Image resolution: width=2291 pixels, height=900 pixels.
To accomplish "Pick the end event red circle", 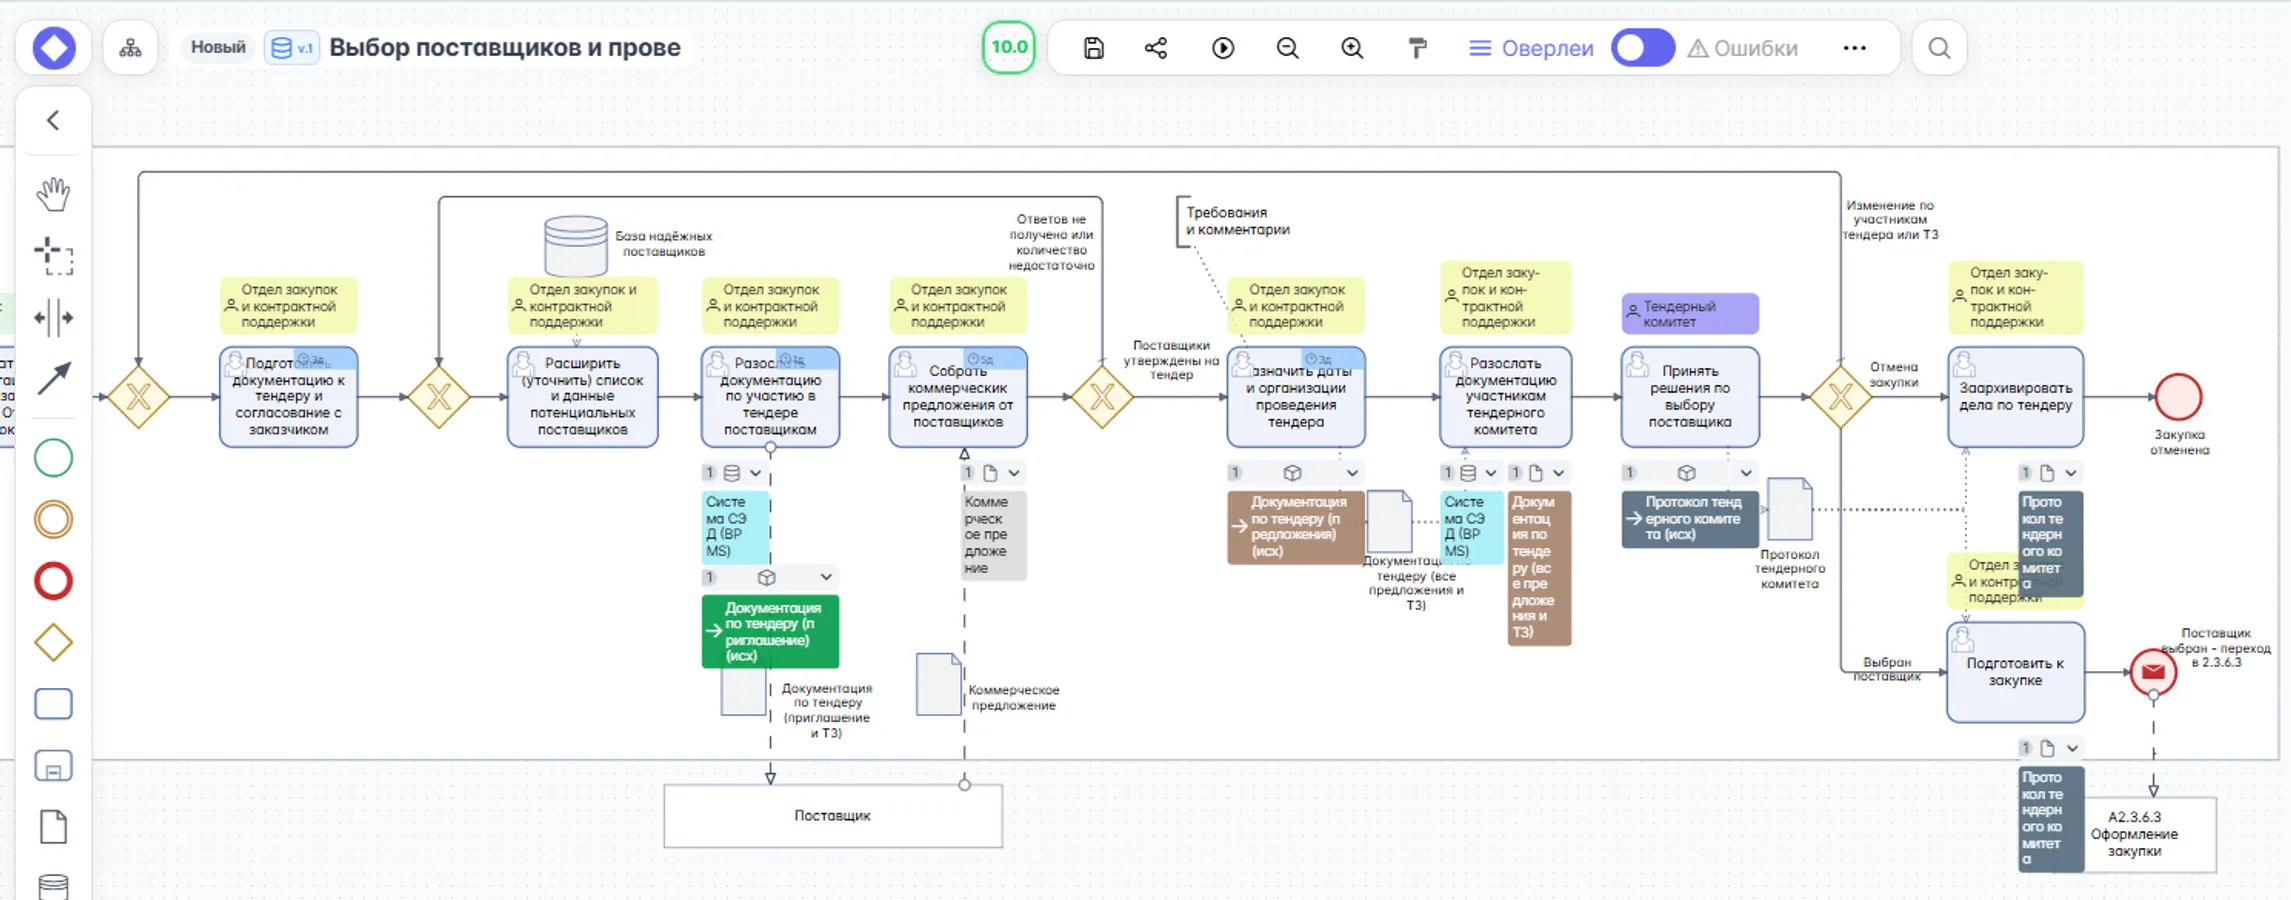I will pyautogui.click(x=54, y=581).
